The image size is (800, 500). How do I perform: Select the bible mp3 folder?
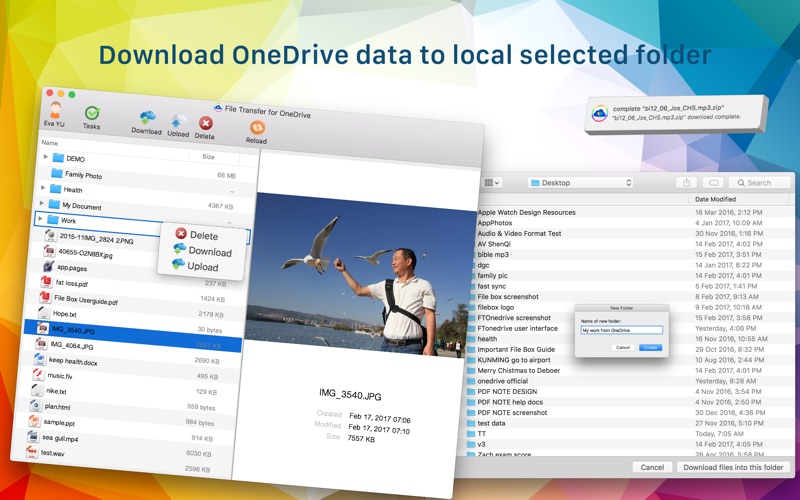[493, 255]
